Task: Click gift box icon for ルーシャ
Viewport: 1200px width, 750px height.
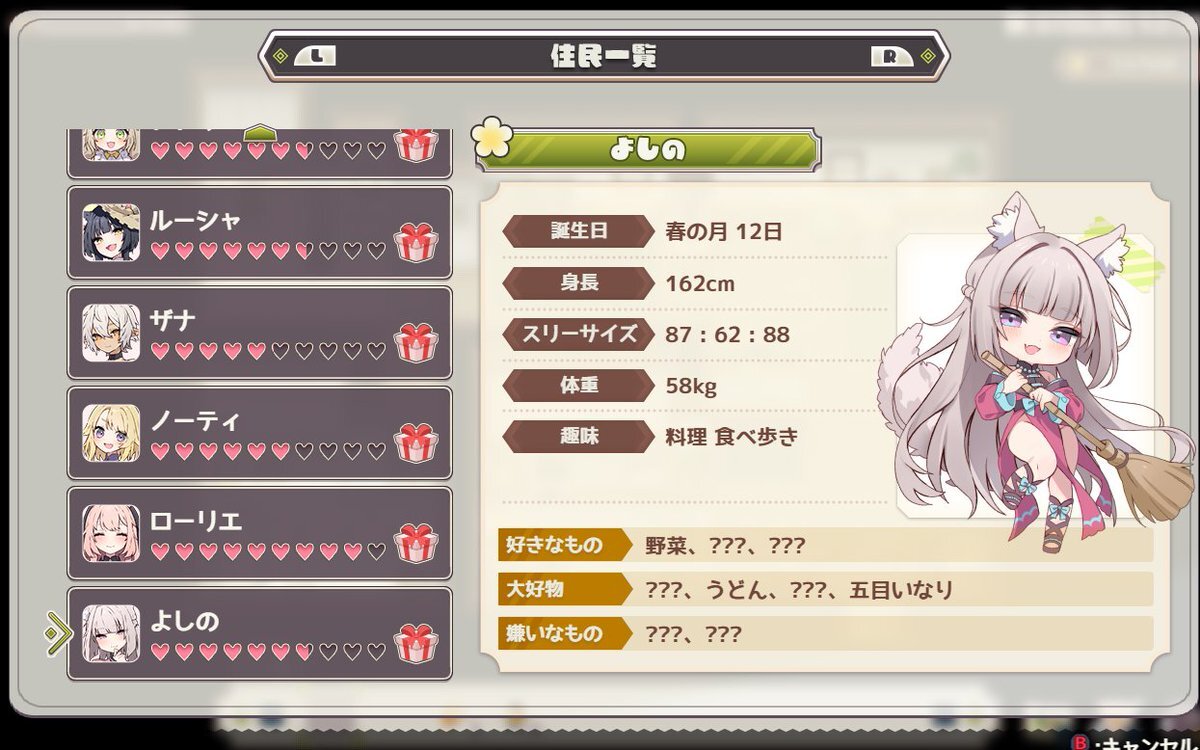Action: click(416, 242)
